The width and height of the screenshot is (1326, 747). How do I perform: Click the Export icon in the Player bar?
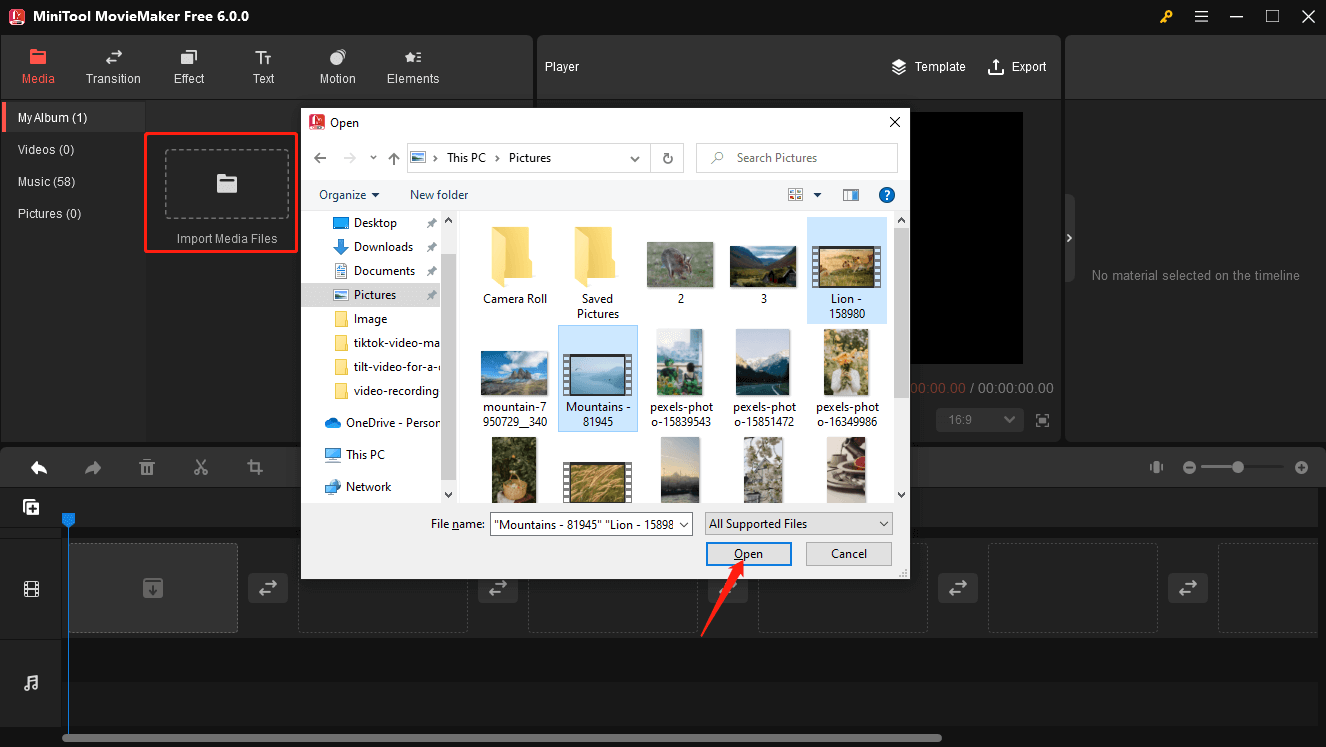pyautogui.click(x=995, y=66)
